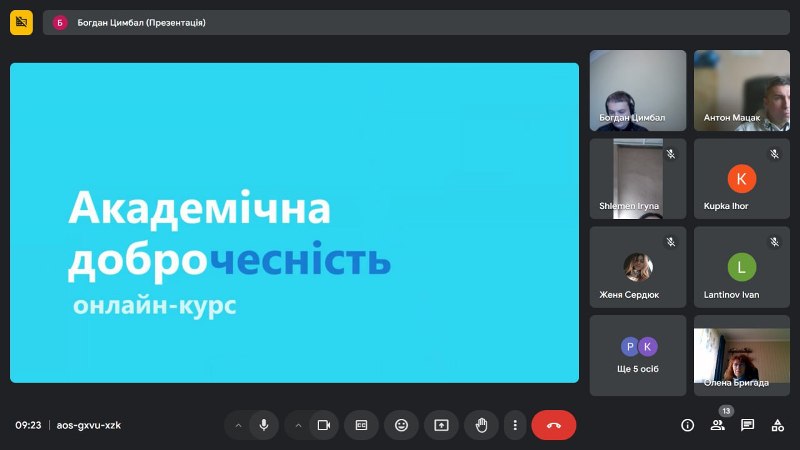Click the meeting code aos-gxvu-xzk
This screenshot has height=450, width=800.
[89, 425]
